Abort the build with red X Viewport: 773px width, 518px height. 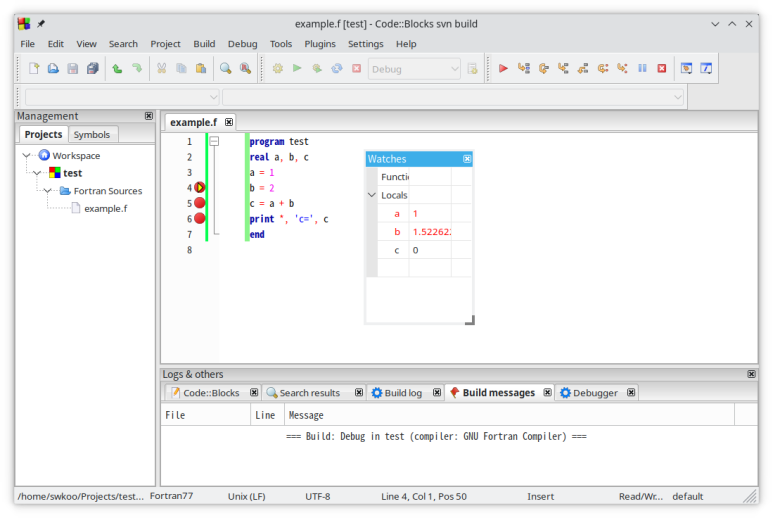[x=356, y=69]
